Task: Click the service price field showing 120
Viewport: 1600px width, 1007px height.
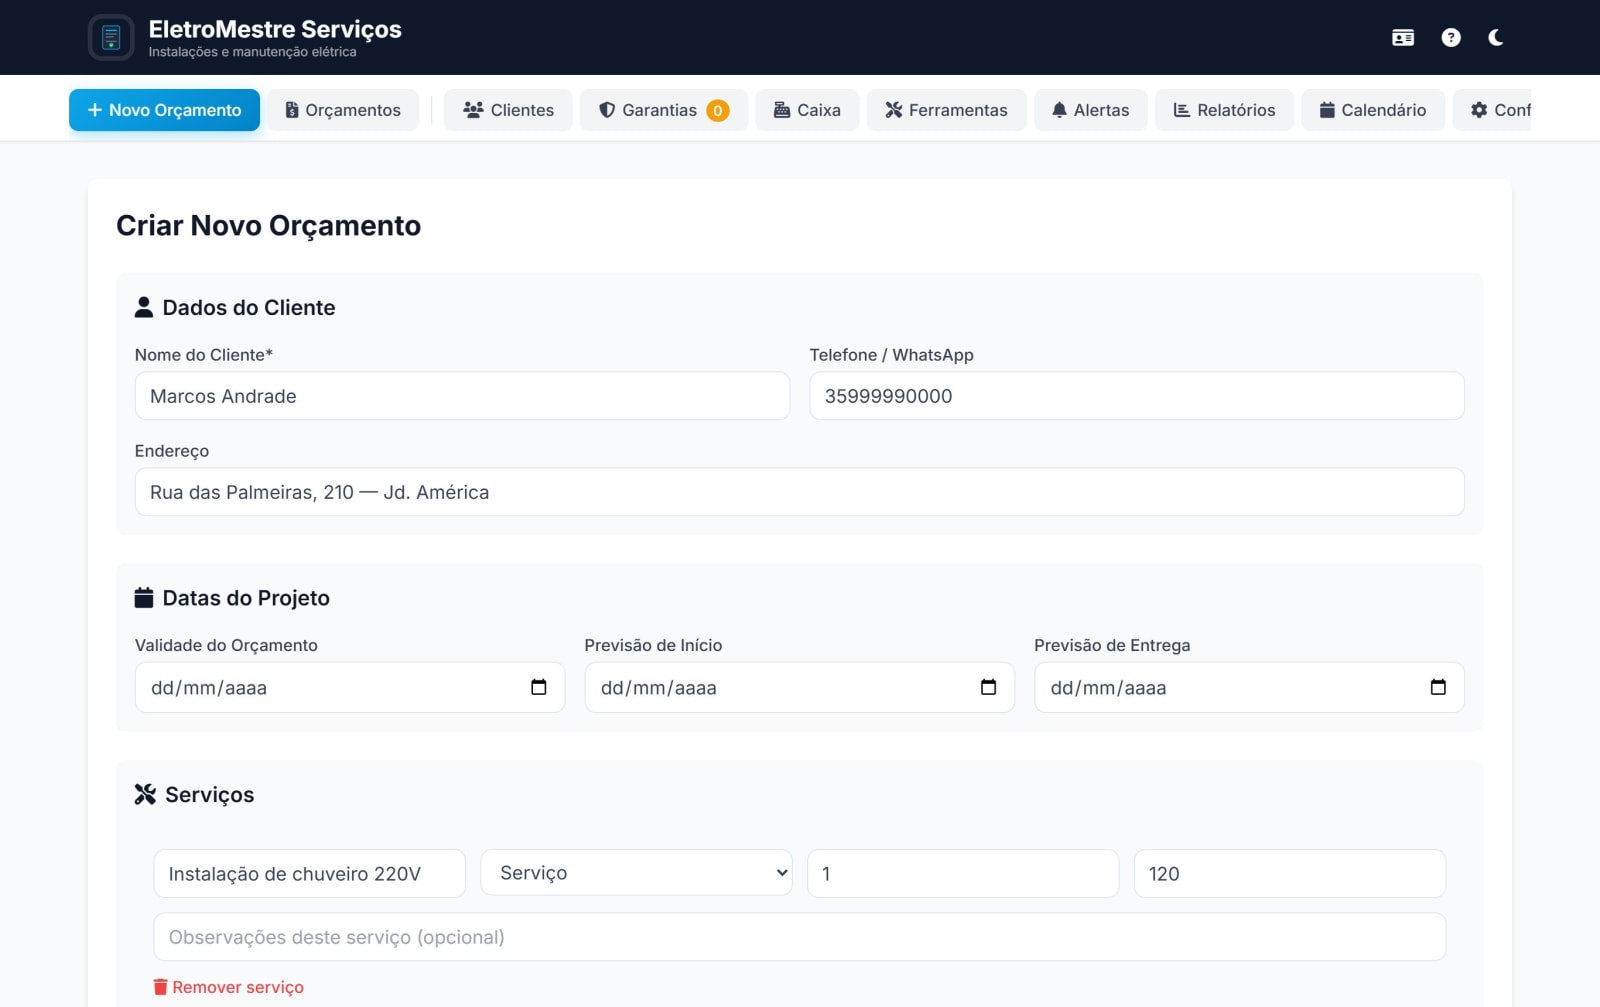Action: tap(1290, 874)
